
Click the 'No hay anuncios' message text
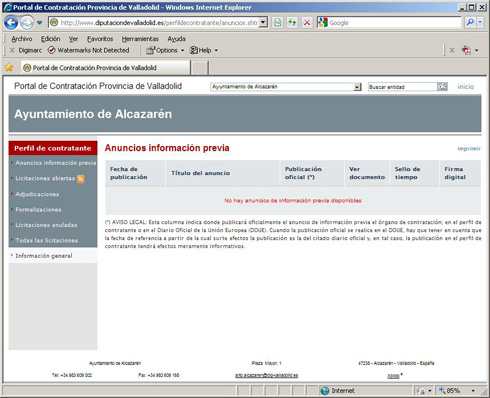tap(293, 201)
